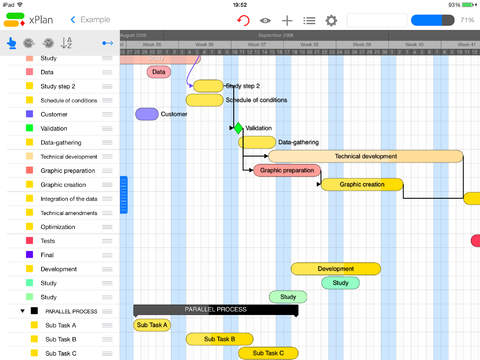This screenshot has width=480, height=360.
Task: Go back to Example via chevron
Action: 73,20
